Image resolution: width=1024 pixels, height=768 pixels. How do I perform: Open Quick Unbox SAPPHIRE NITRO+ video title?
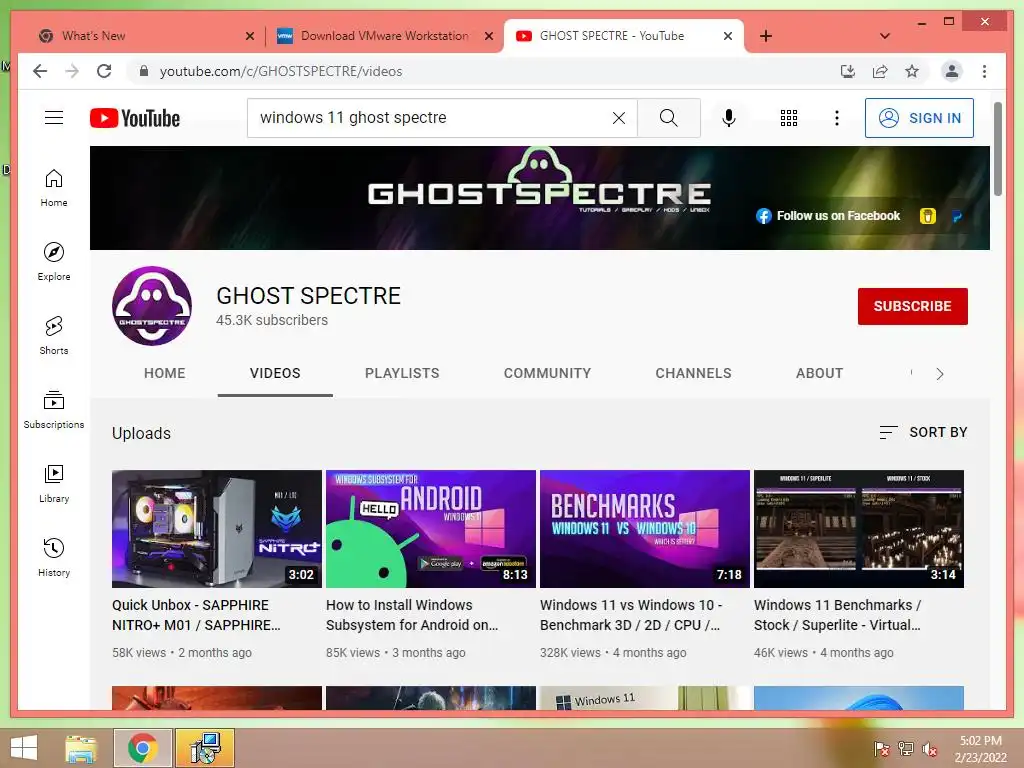[x=197, y=615]
